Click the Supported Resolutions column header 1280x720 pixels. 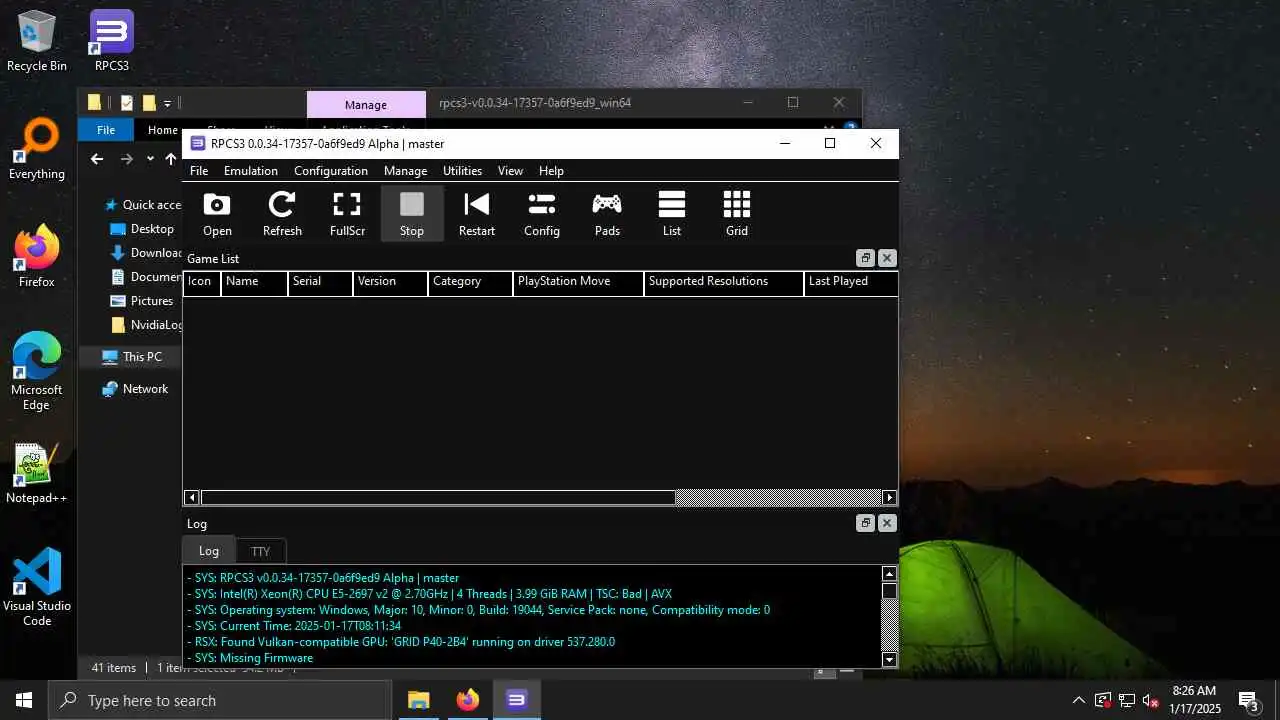(x=723, y=283)
